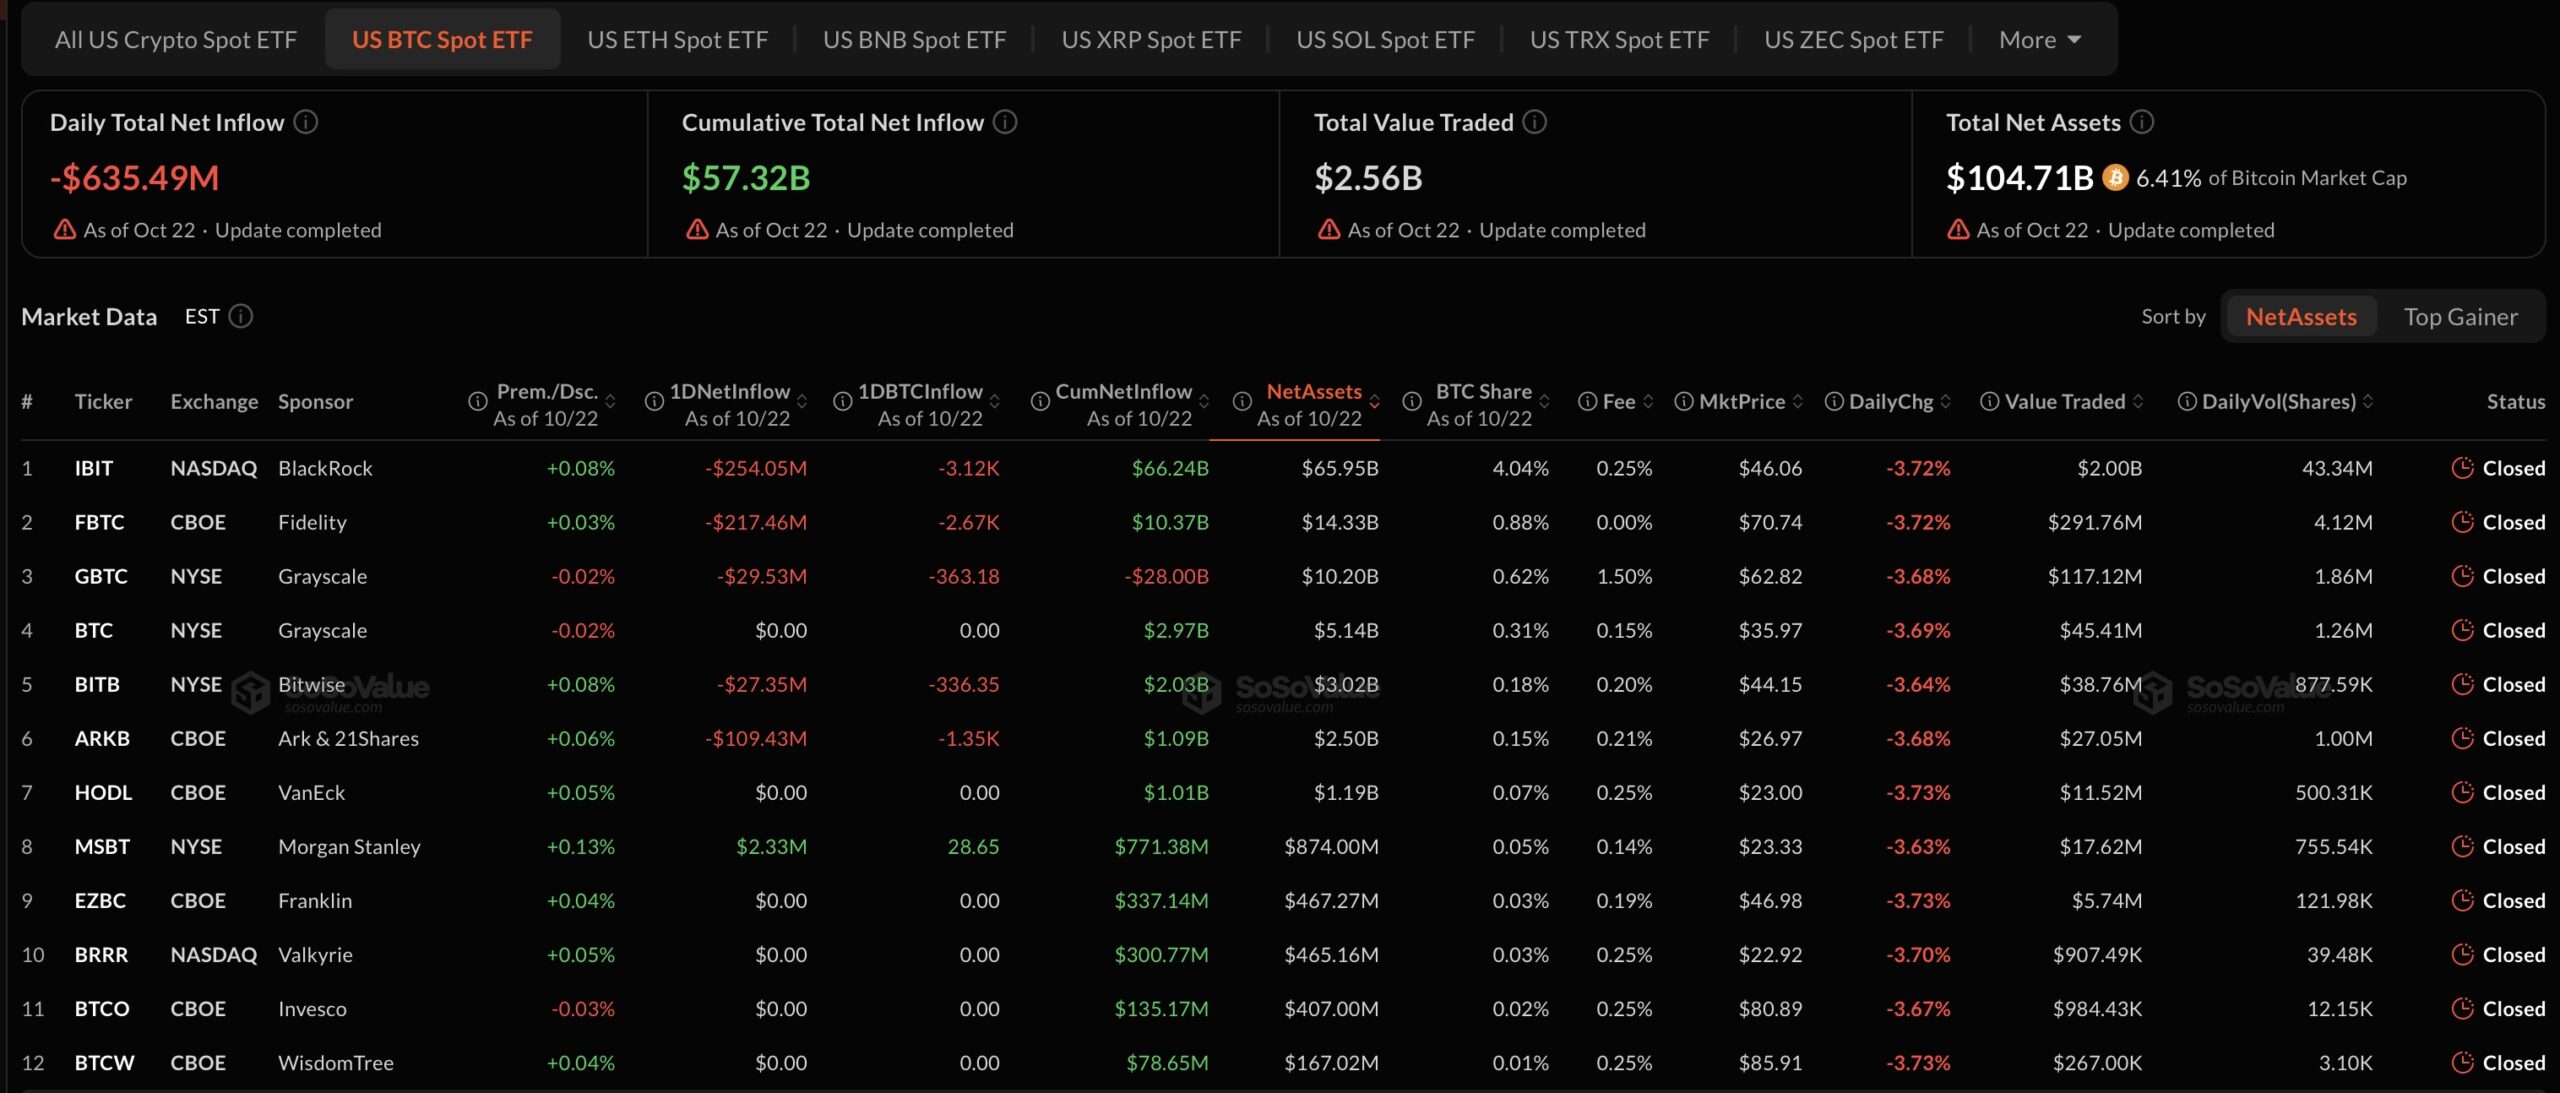
Task: Open the info icon beside Cumulative Total Net Inflow
Action: click(x=1005, y=122)
